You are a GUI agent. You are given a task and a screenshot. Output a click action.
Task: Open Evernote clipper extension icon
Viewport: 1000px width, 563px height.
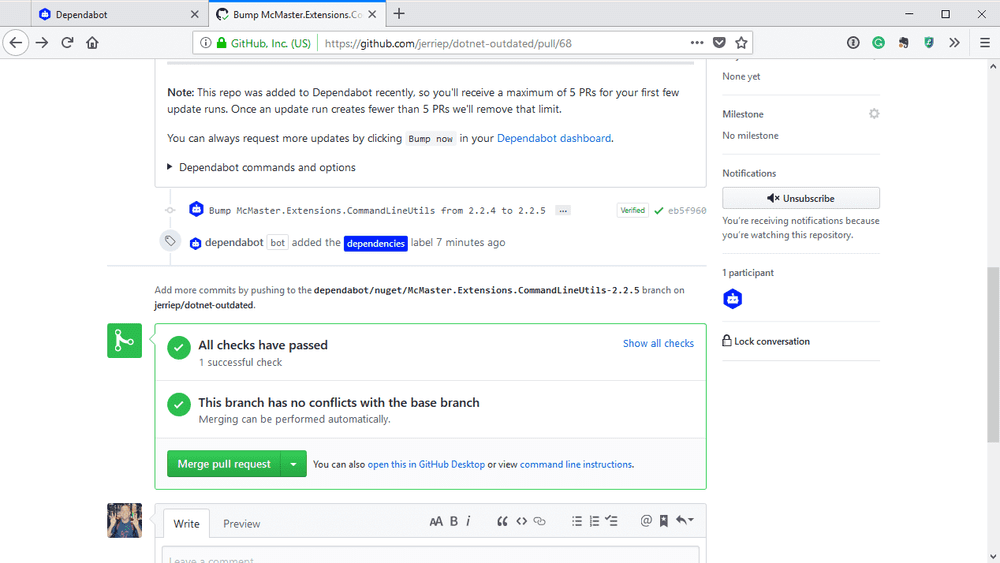pos(904,43)
